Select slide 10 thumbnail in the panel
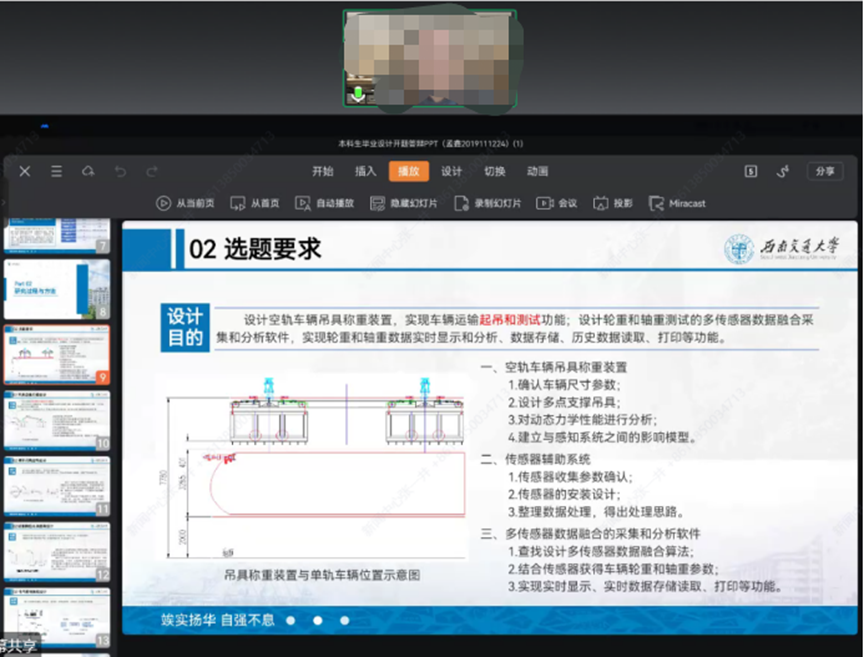 pyautogui.click(x=56, y=419)
